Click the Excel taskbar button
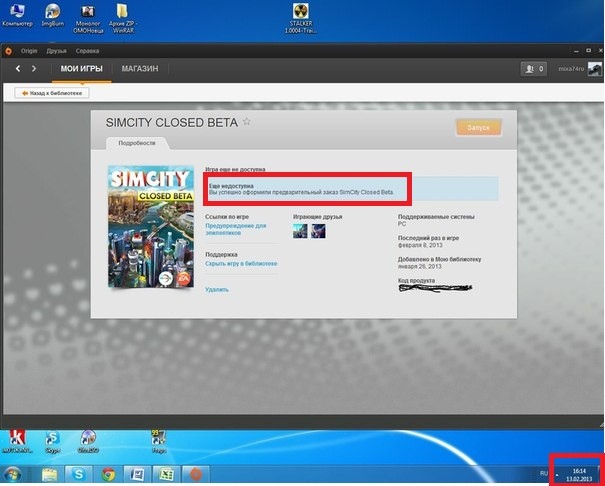The width and height of the screenshot is (605, 486). pos(166,474)
